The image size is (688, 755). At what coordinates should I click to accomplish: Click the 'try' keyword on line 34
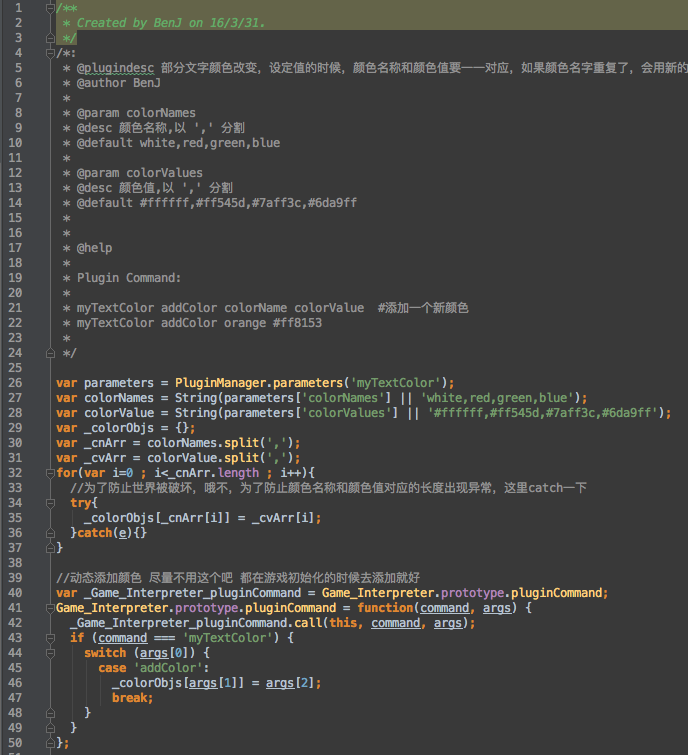coord(80,503)
